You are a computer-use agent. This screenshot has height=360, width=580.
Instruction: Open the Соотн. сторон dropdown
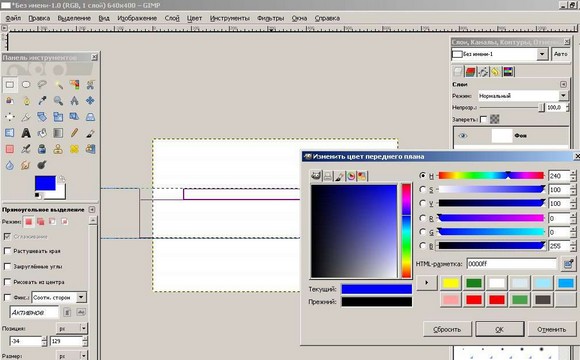click(x=59, y=297)
